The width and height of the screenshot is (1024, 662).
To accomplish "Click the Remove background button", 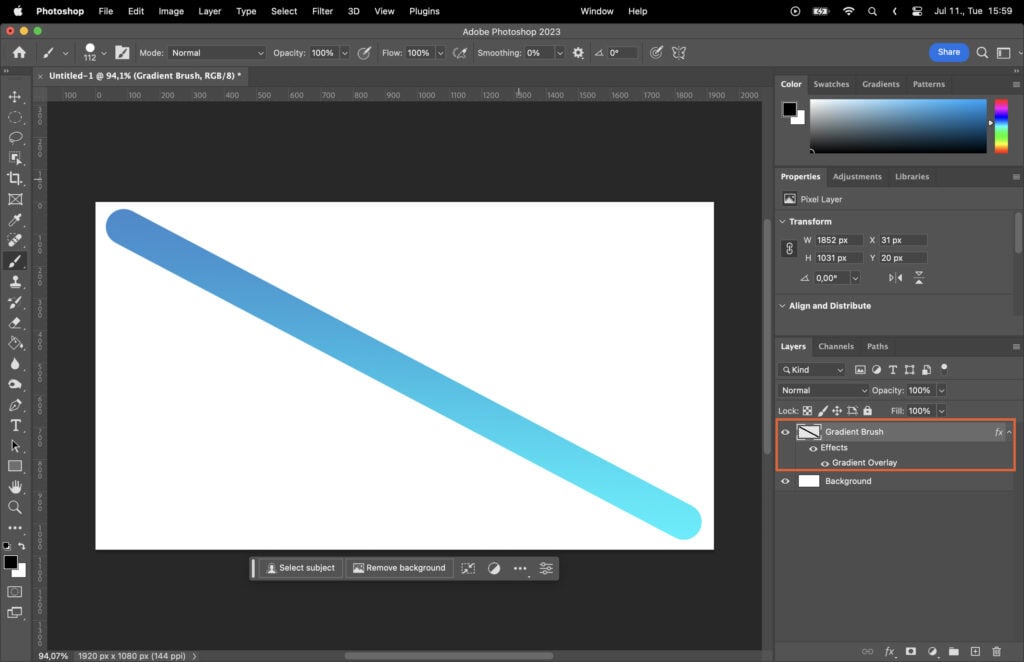I will click(399, 567).
